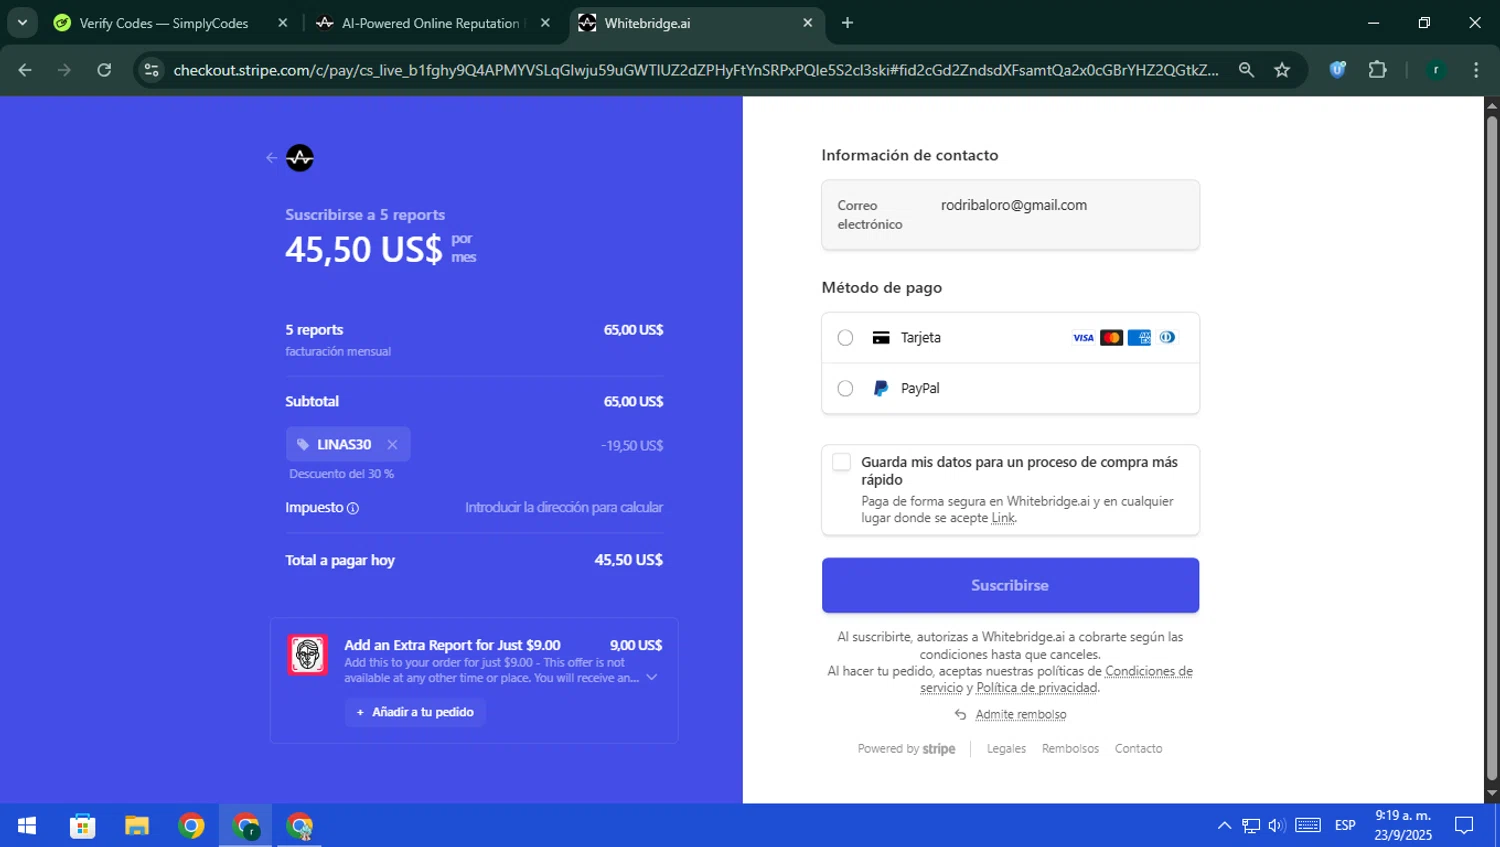Check the Guarda mis datos checkbox
Viewport: 1500px width, 847px height.
tap(841, 462)
